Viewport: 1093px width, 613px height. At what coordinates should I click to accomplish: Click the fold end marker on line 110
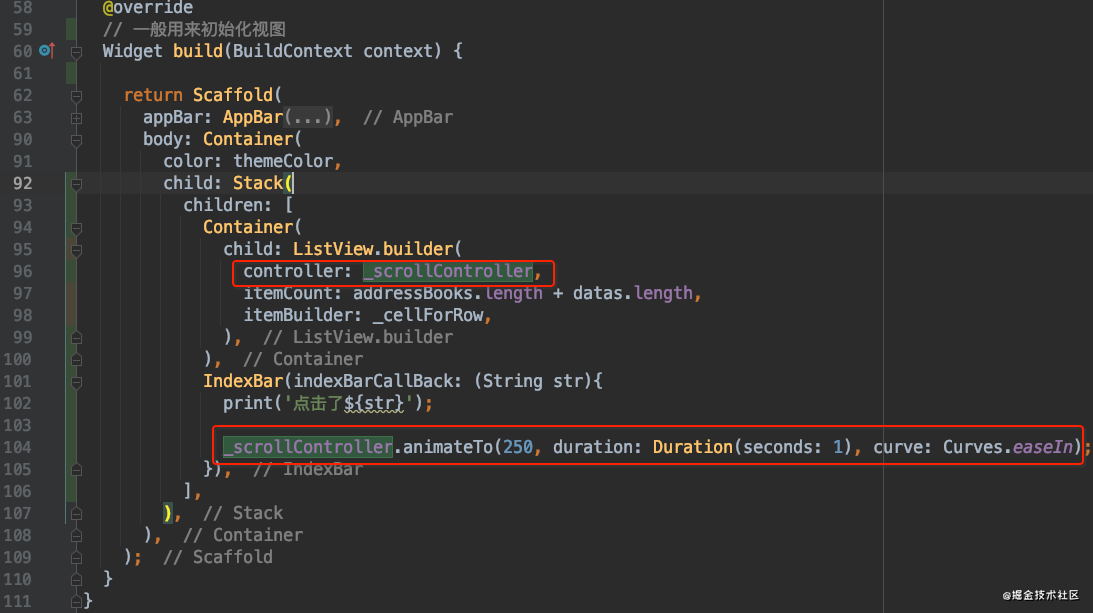coord(77,580)
